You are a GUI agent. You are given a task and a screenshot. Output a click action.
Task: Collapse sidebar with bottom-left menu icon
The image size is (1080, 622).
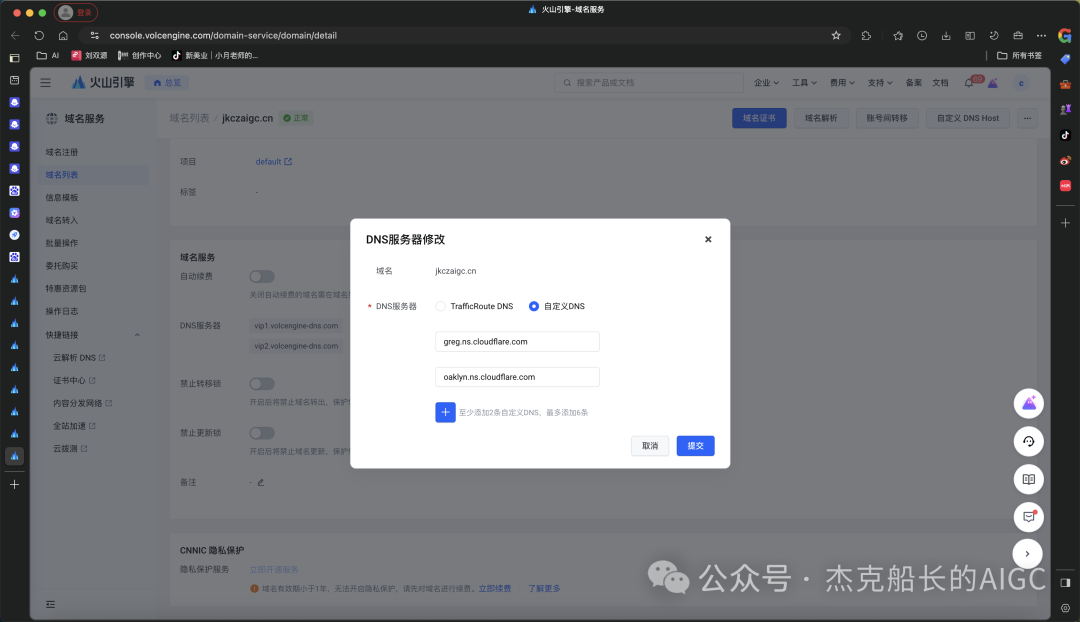point(50,605)
